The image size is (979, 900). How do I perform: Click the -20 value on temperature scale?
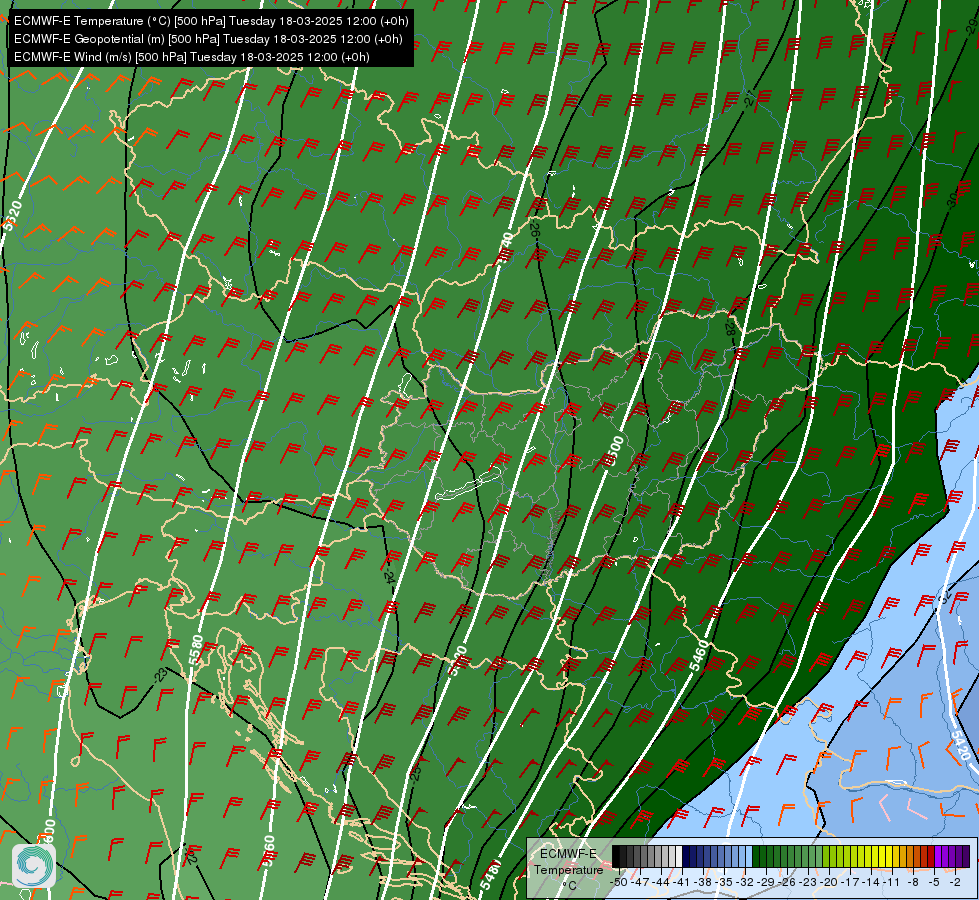tap(830, 882)
